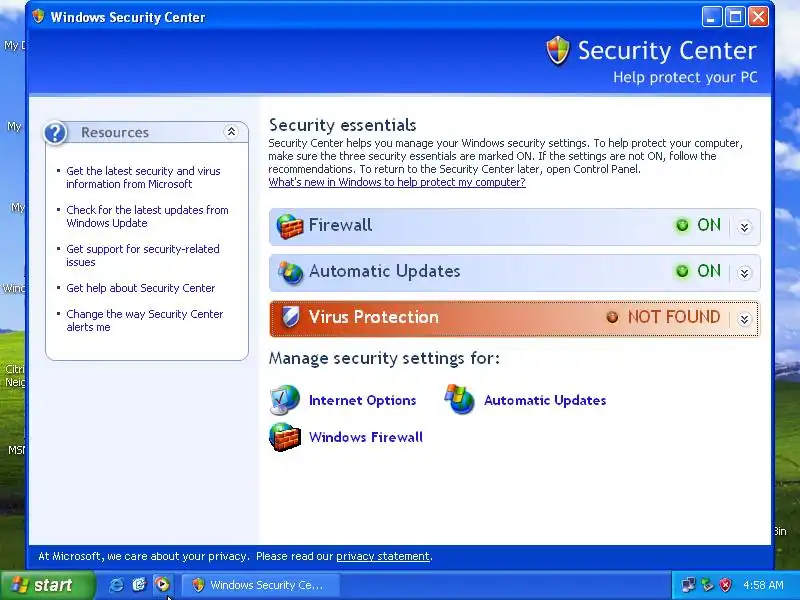This screenshot has height=600, width=800.
Task: Expand the Firewall section chevron
Action: [744, 227]
